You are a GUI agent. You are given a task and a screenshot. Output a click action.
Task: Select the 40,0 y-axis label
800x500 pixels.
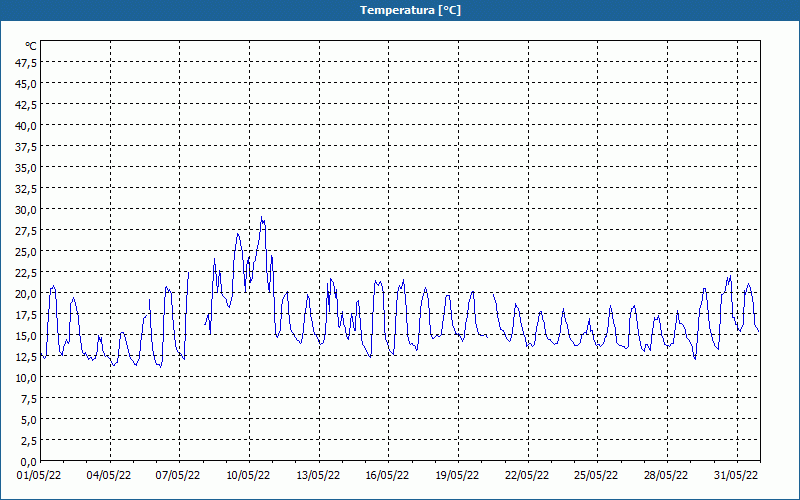(27, 126)
